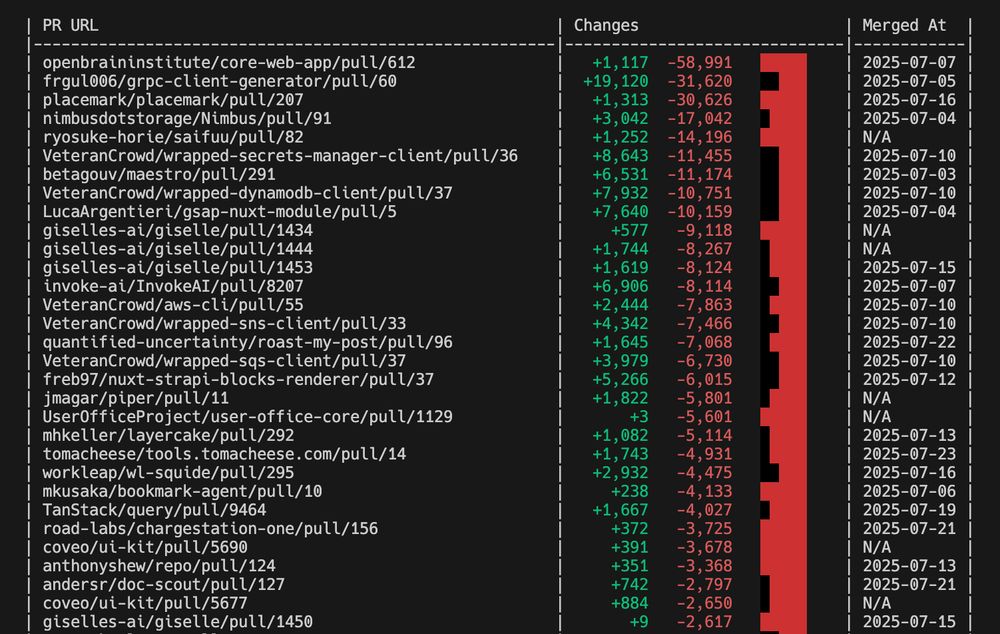Click the -14,196 deletions value
Screen dimensions: 1000x634
tap(700, 137)
